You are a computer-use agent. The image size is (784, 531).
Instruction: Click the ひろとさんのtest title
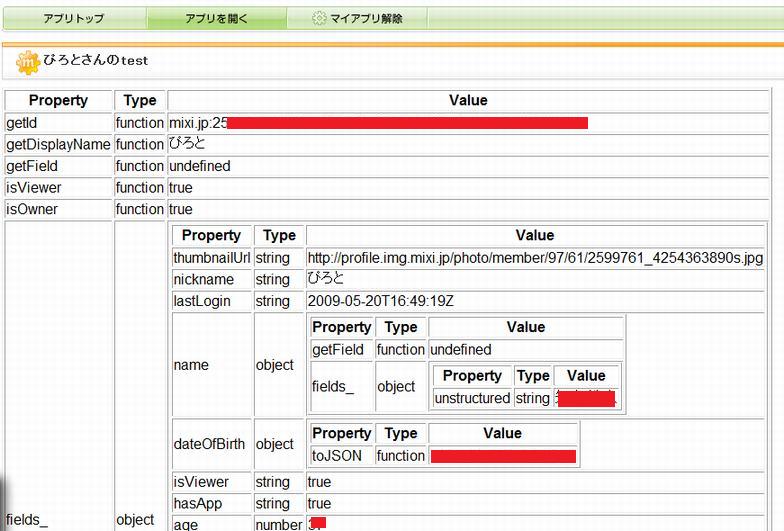[96, 60]
